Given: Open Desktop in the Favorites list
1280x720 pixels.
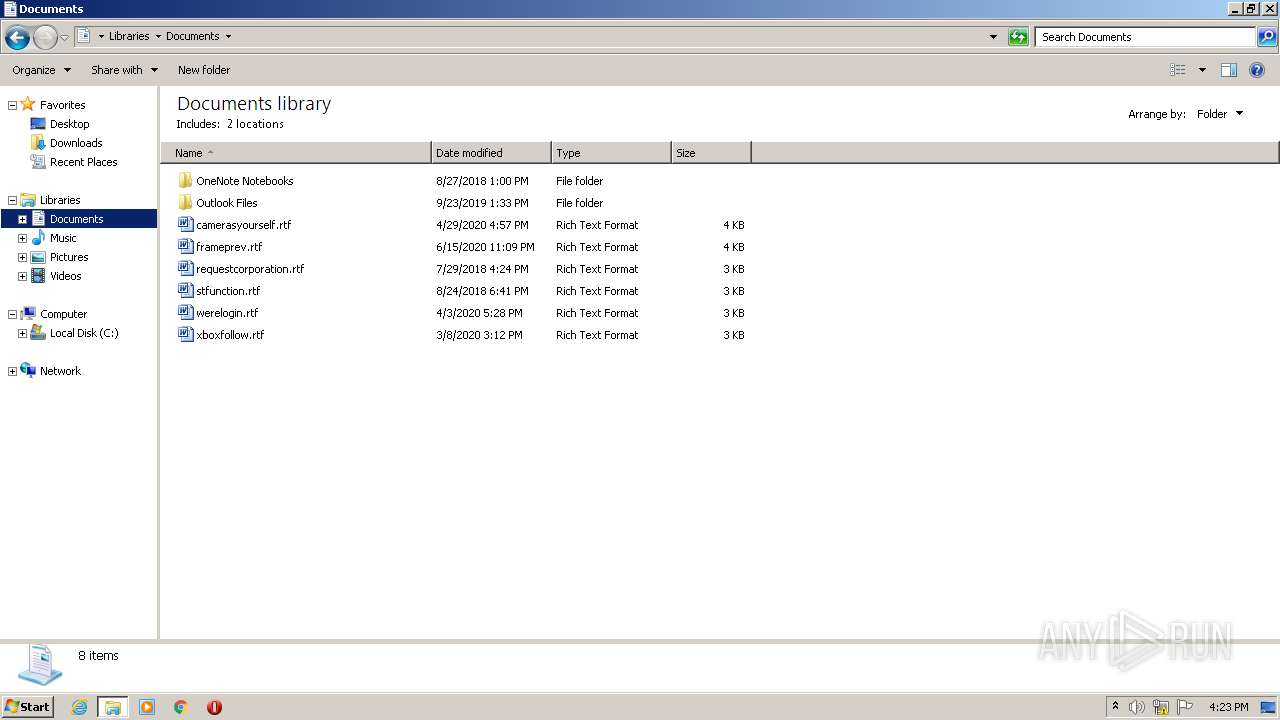Looking at the screenshot, I should (69, 124).
